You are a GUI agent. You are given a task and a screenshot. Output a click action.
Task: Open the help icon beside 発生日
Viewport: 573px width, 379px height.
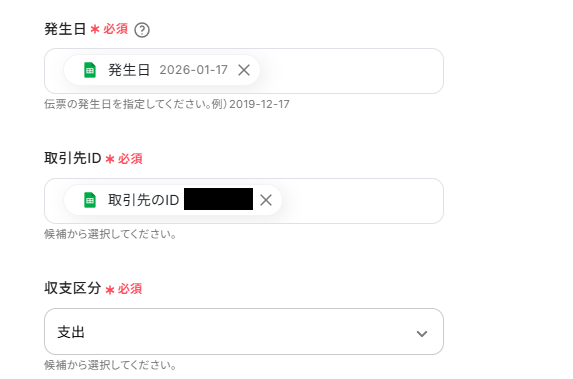pyautogui.click(x=142, y=30)
